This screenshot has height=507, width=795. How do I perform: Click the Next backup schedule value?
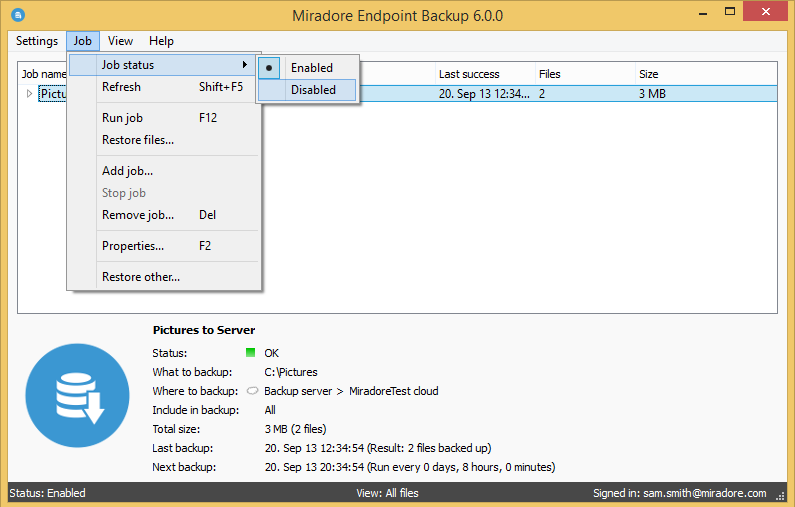pos(410,467)
